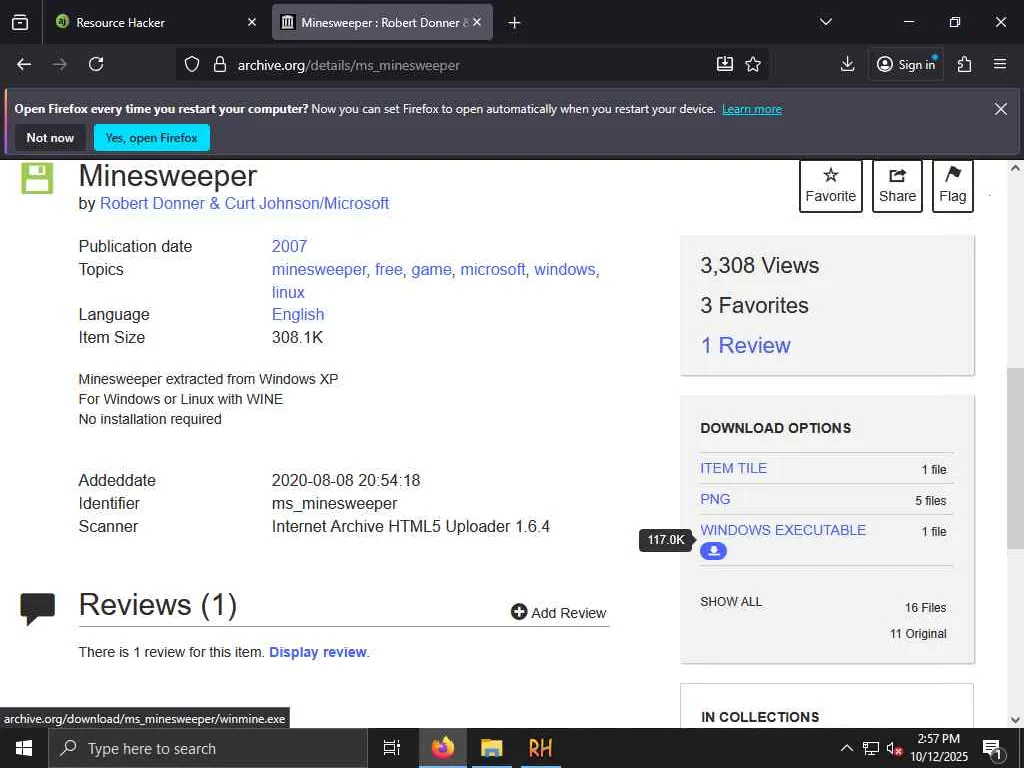The image size is (1024, 768).
Task: Show hidden tray icons chevron
Action: [846, 748]
